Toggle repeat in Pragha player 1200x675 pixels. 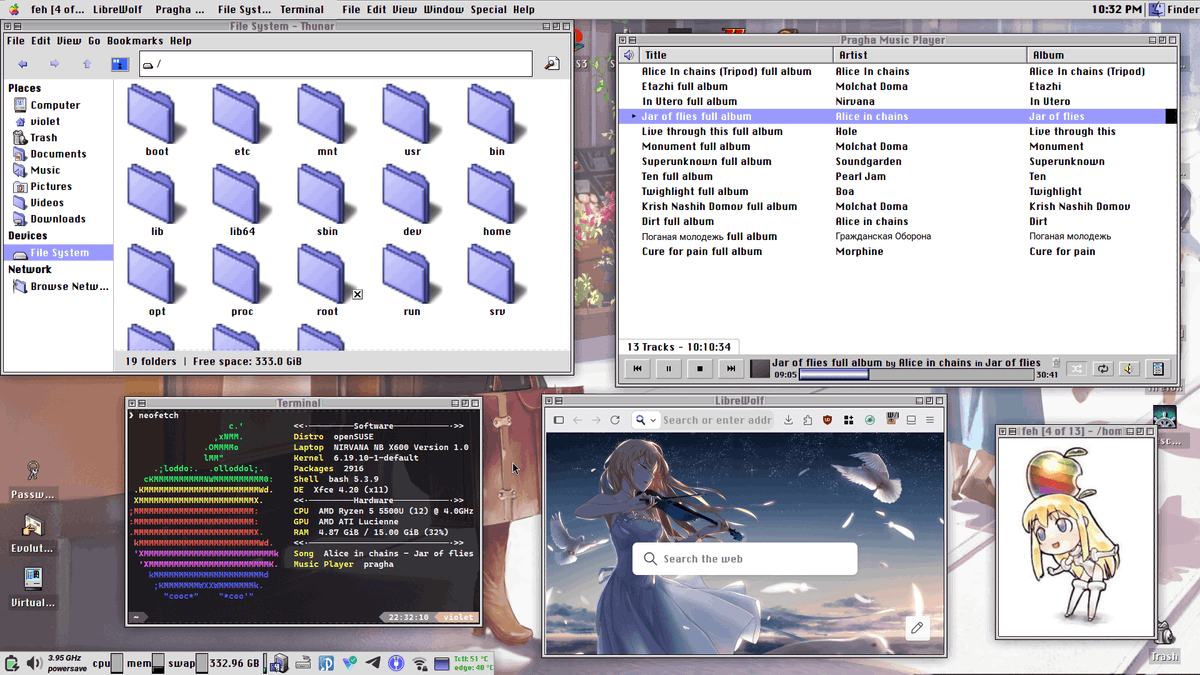(1103, 368)
